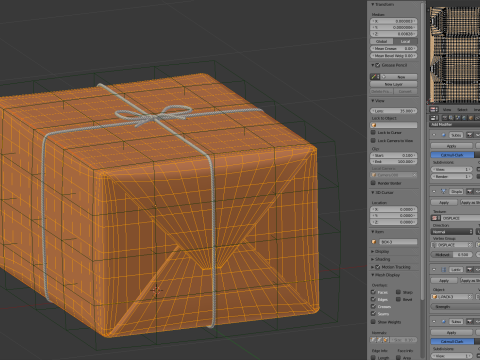Collapse the View panel
The width and height of the screenshot is (480, 360).
coord(373,101)
